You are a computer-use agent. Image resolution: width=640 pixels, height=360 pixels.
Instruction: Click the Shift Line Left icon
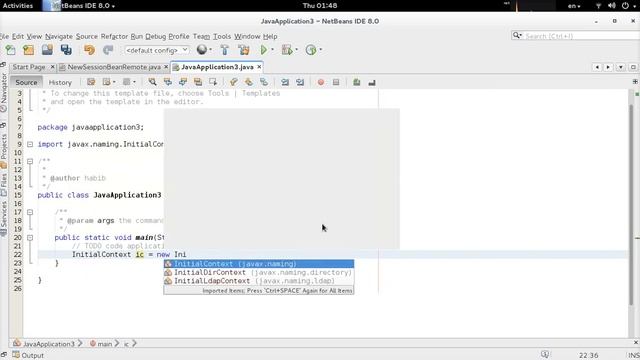285,82
